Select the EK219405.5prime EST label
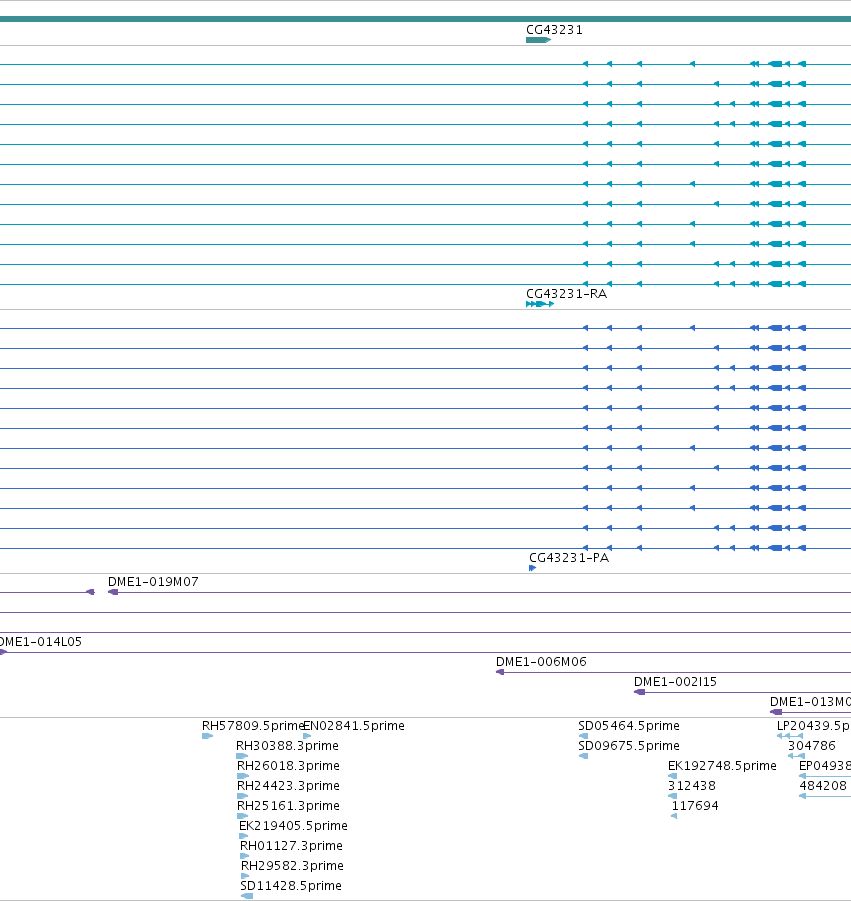Viewport: 851px width, 901px height. click(293, 826)
